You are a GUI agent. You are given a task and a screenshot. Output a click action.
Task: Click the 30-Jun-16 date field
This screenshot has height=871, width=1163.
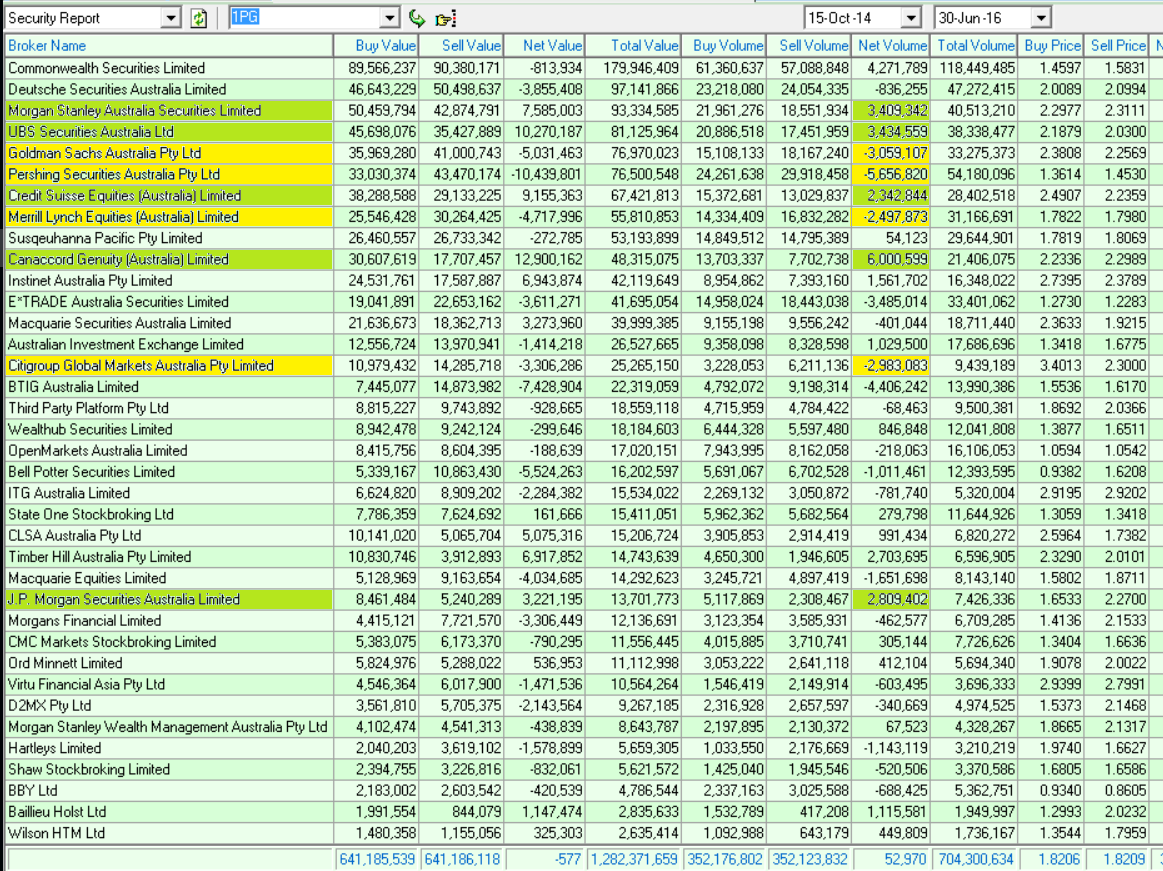pyautogui.click(x=984, y=18)
